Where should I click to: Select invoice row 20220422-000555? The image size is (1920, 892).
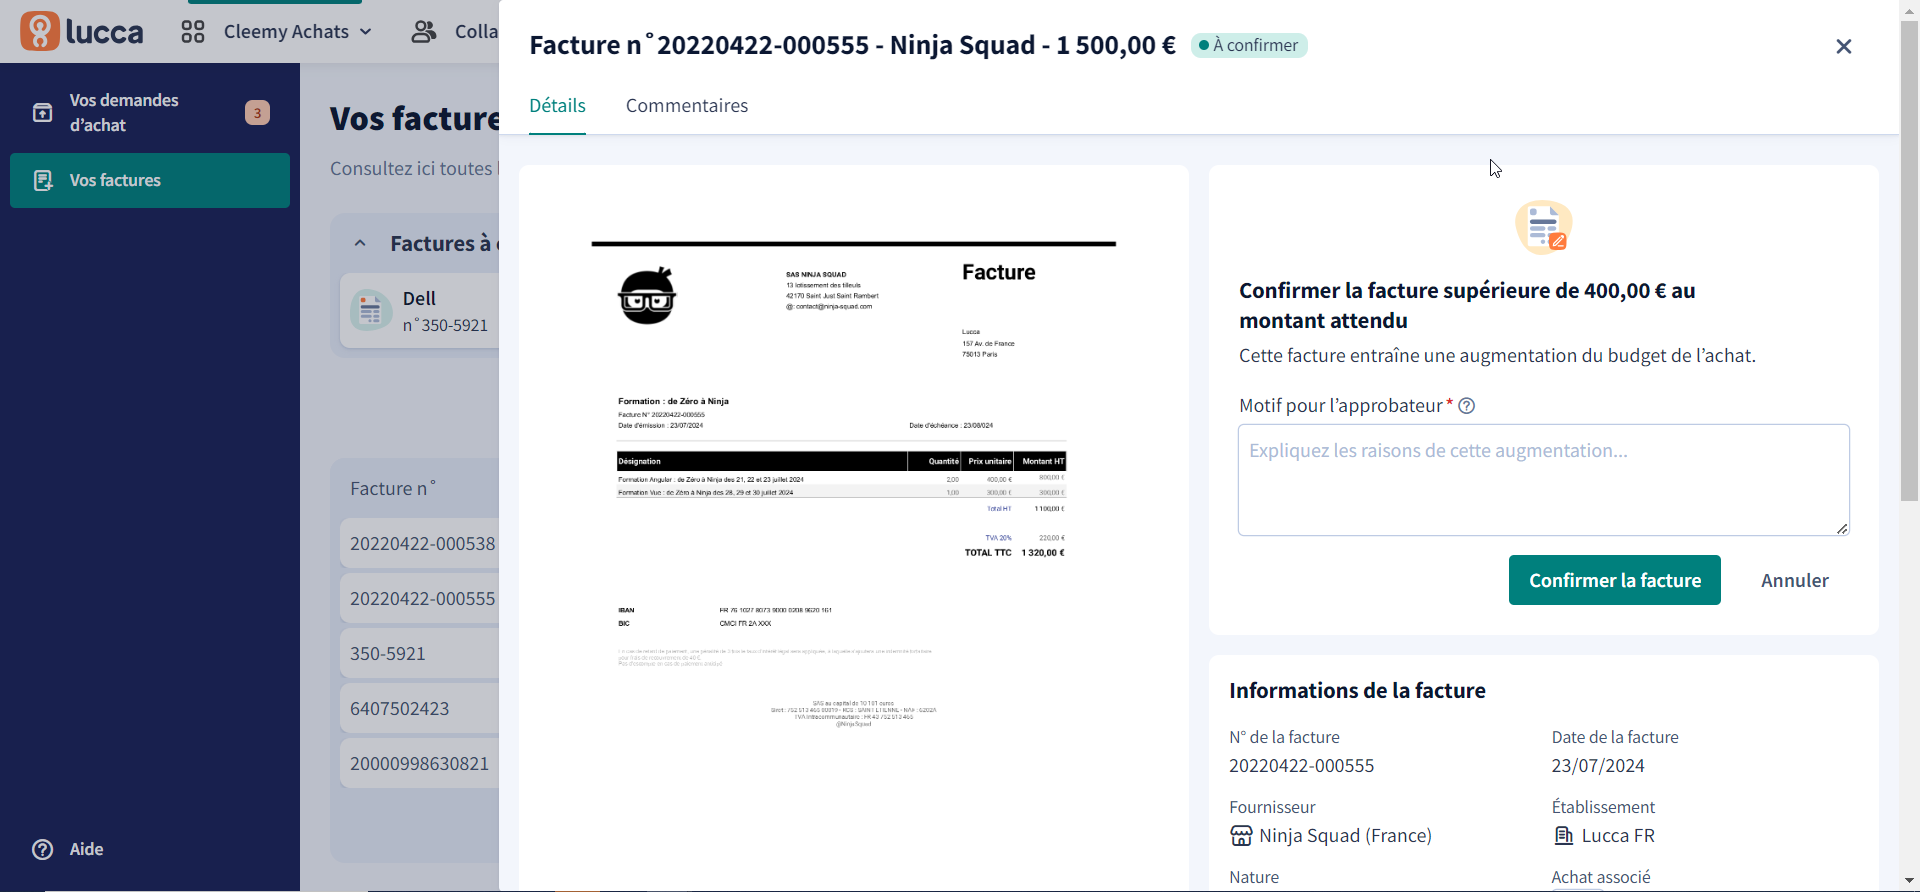tap(420, 599)
